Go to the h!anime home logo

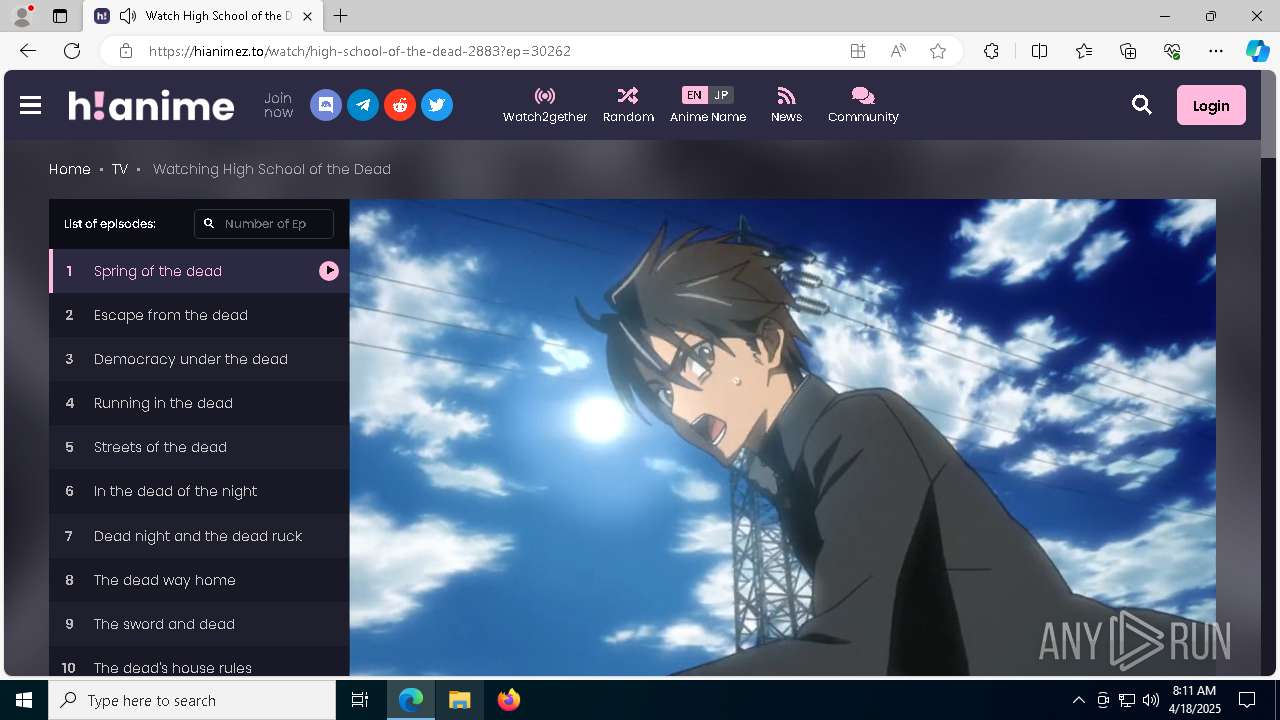coord(151,105)
